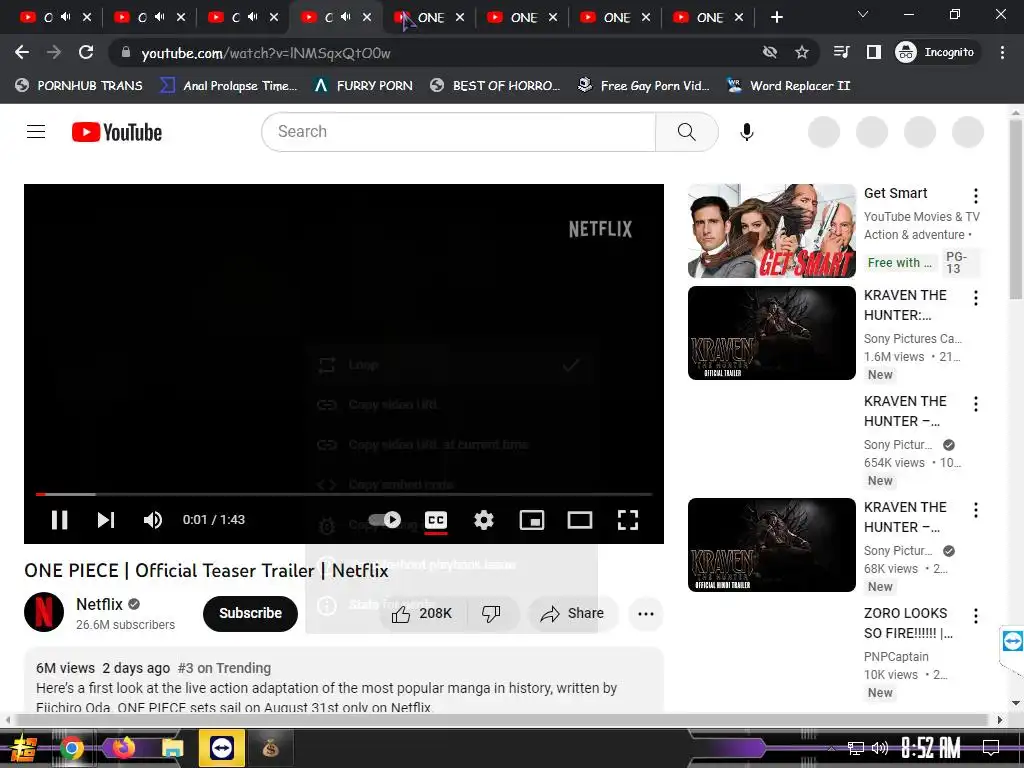Image resolution: width=1024 pixels, height=768 pixels.
Task: Click the address bar URL
Action: pyautogui.click(x=266, y=53)
